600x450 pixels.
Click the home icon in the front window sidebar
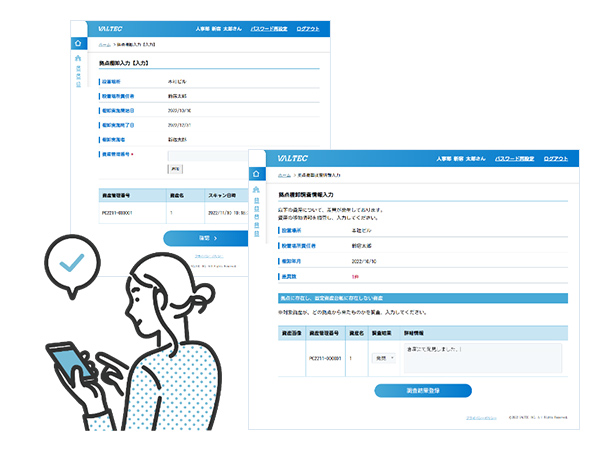click(x=257, y=173)
